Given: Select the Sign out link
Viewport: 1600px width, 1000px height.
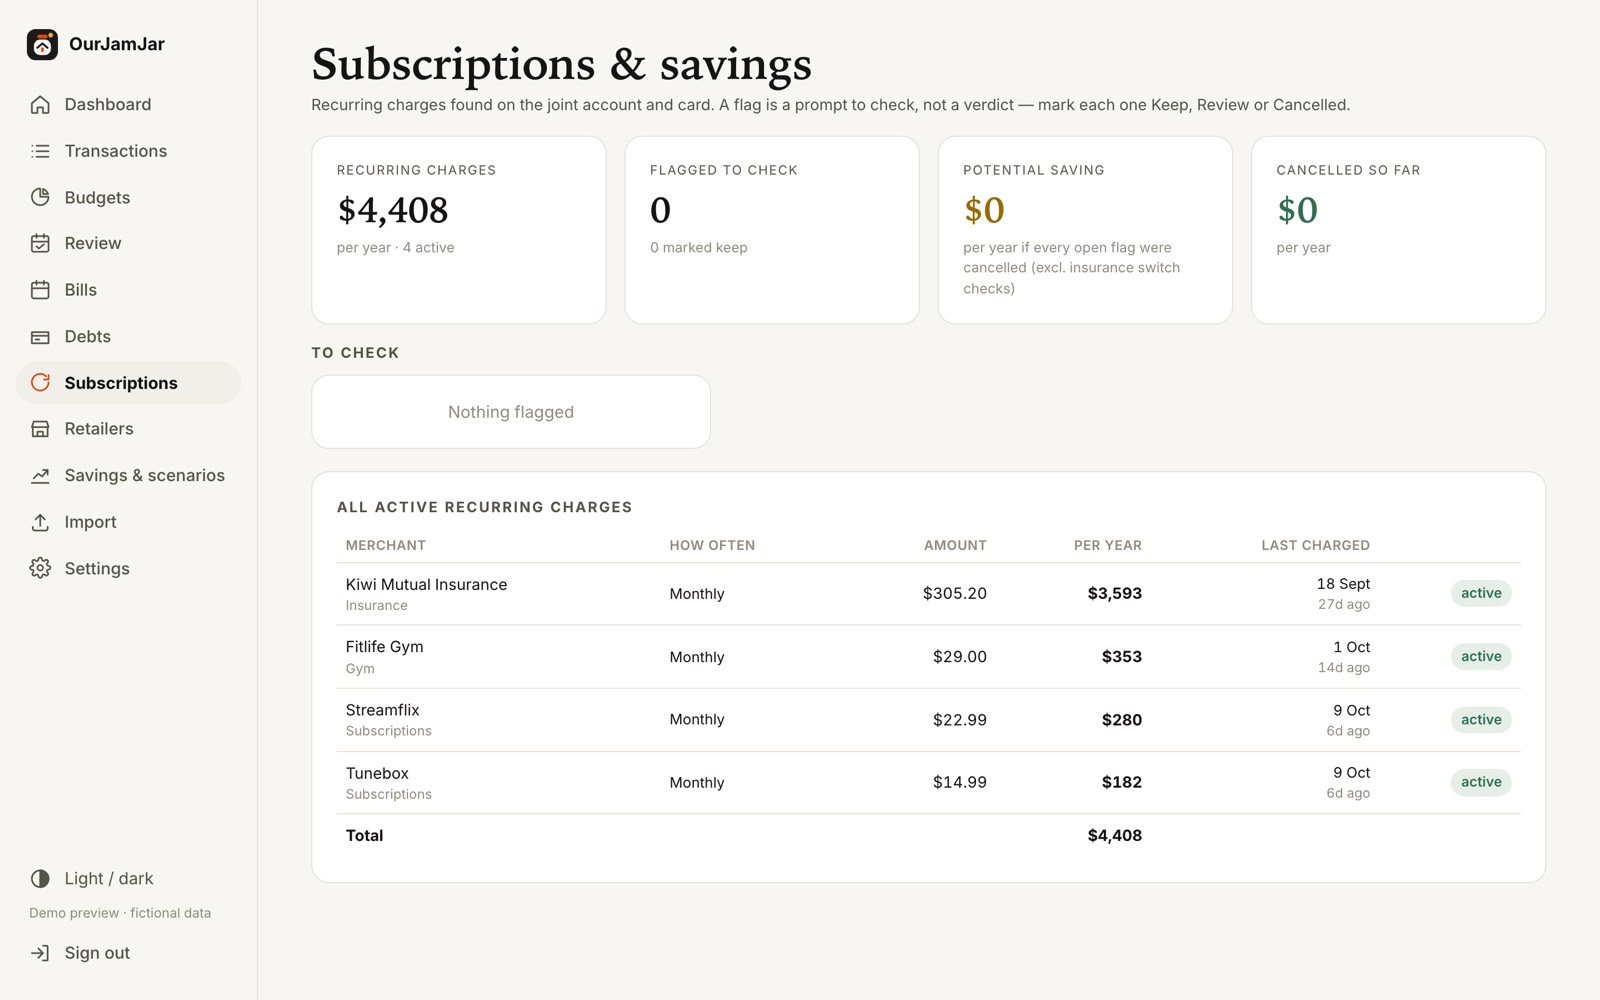Looking at the screenshot, I should point(97,953).
